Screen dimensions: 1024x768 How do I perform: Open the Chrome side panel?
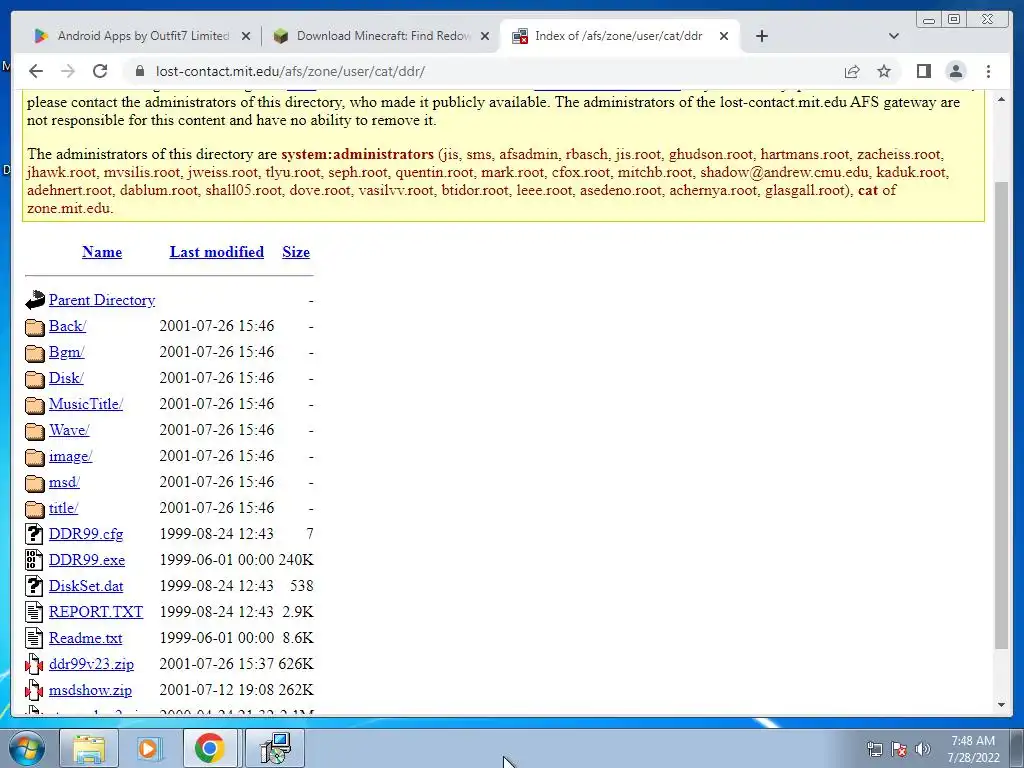(923, 71)
